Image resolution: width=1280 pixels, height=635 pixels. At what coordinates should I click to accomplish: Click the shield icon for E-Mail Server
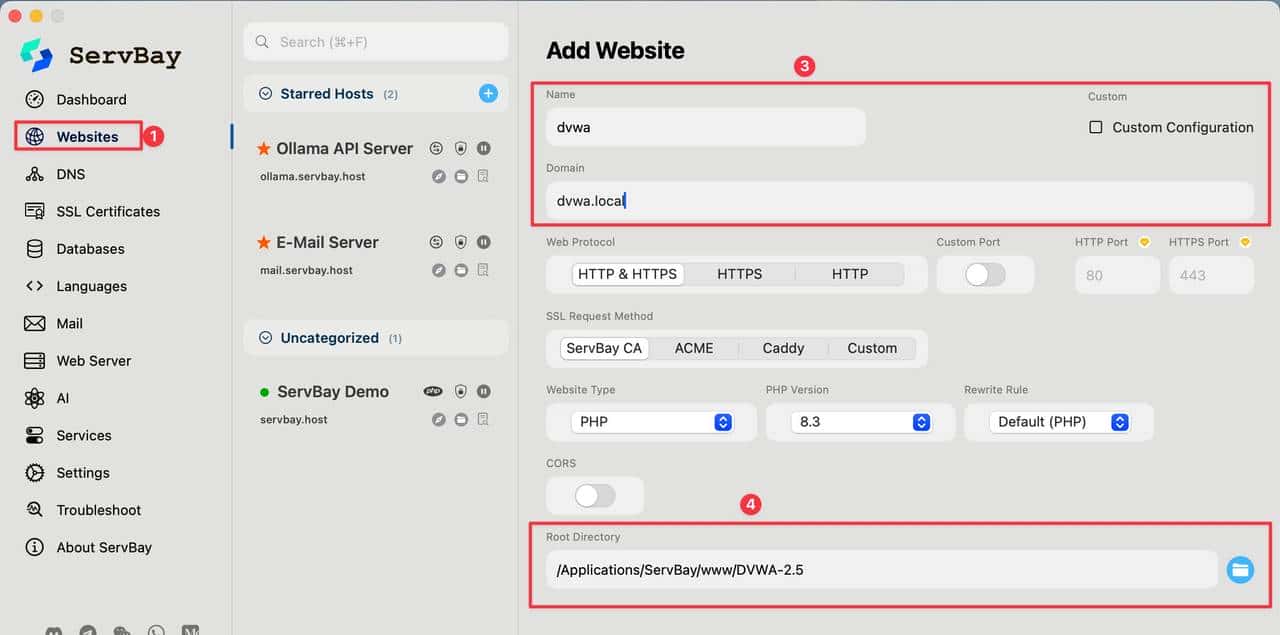pyautogui.click(x=460, y=242)
